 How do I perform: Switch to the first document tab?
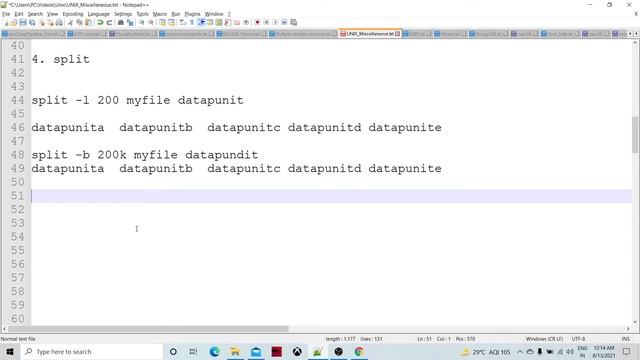tap(33, 34)
